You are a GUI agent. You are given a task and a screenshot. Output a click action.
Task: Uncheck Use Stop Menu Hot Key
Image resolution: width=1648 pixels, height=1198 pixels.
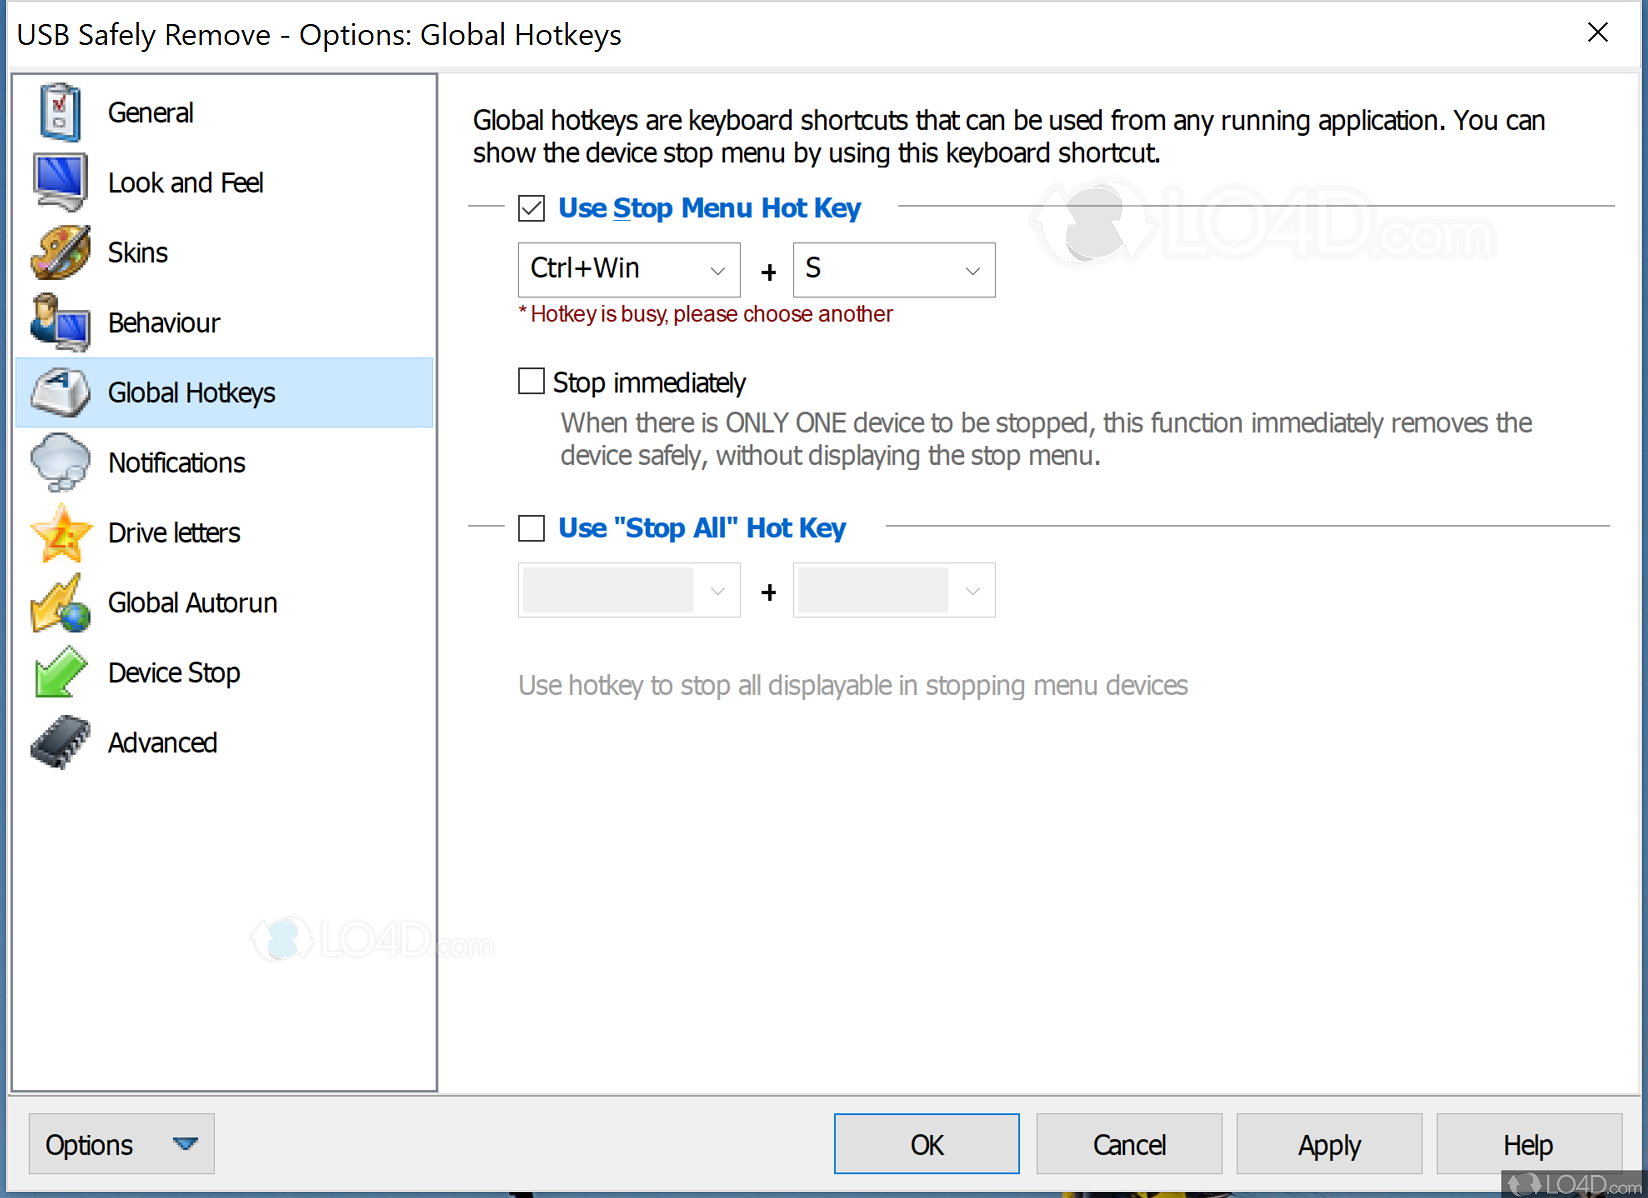(x=531, y=208)
